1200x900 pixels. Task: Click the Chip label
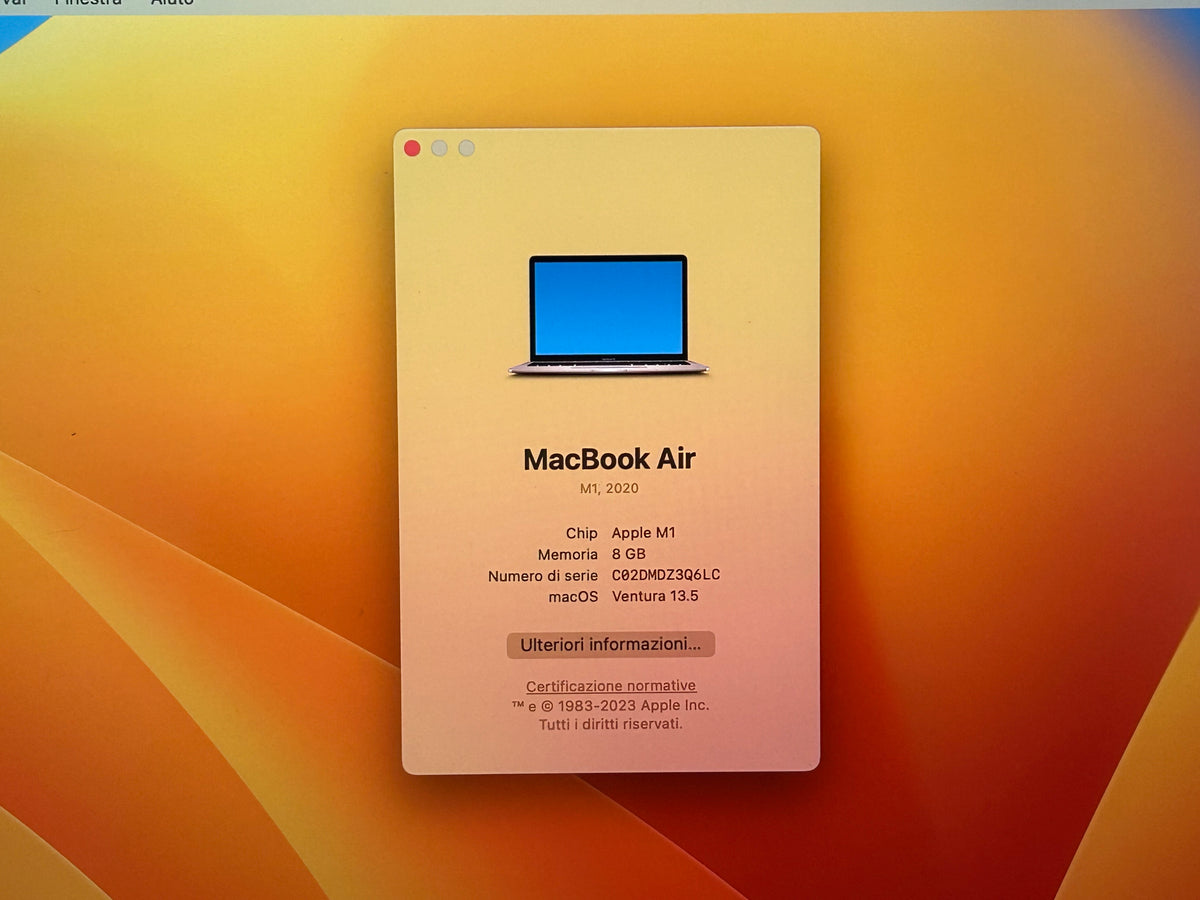pyautogui.click(x=582, y=533)
